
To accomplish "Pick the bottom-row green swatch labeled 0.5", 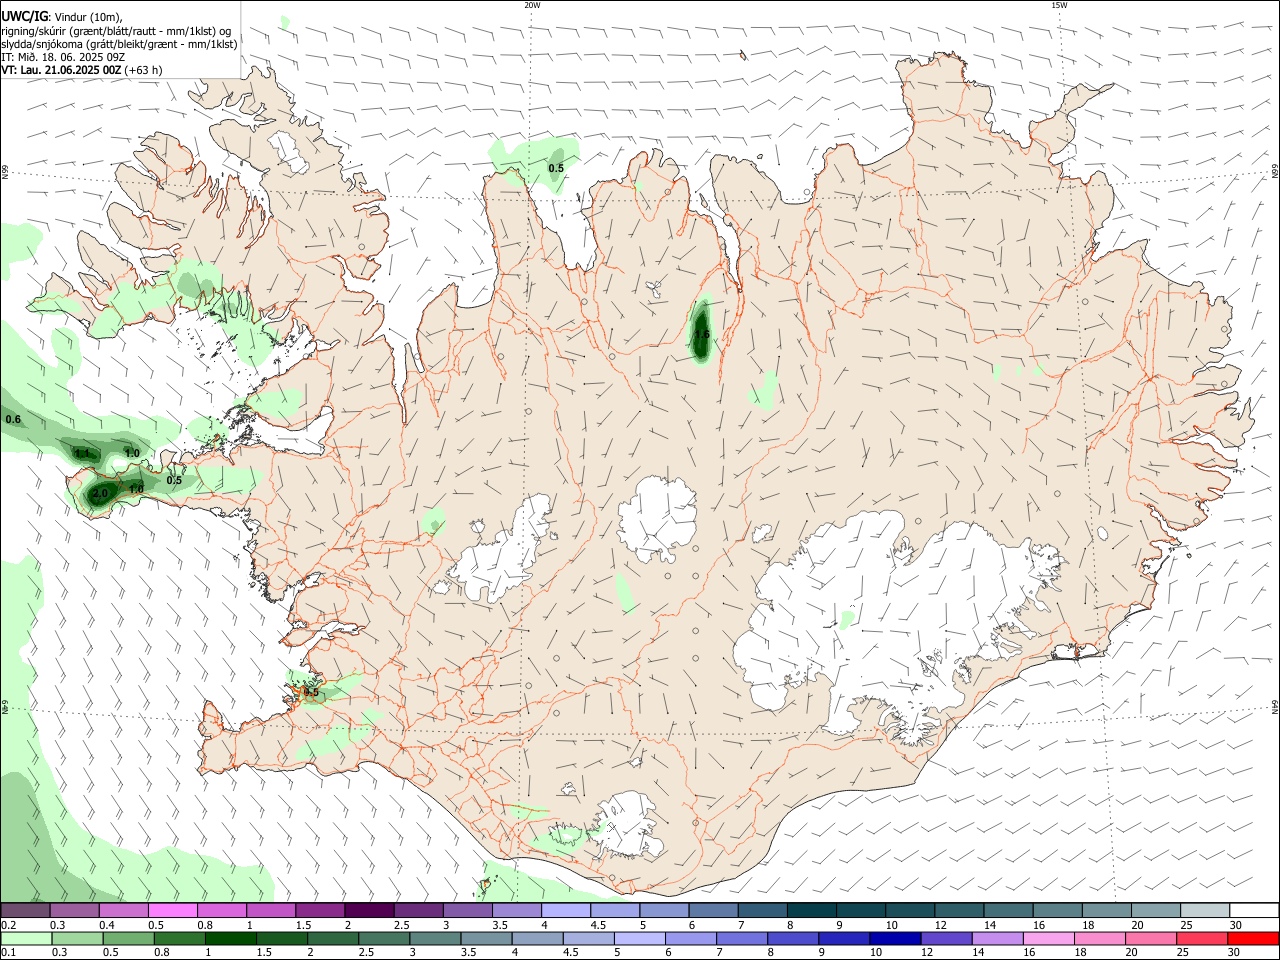I will point(128,939).
